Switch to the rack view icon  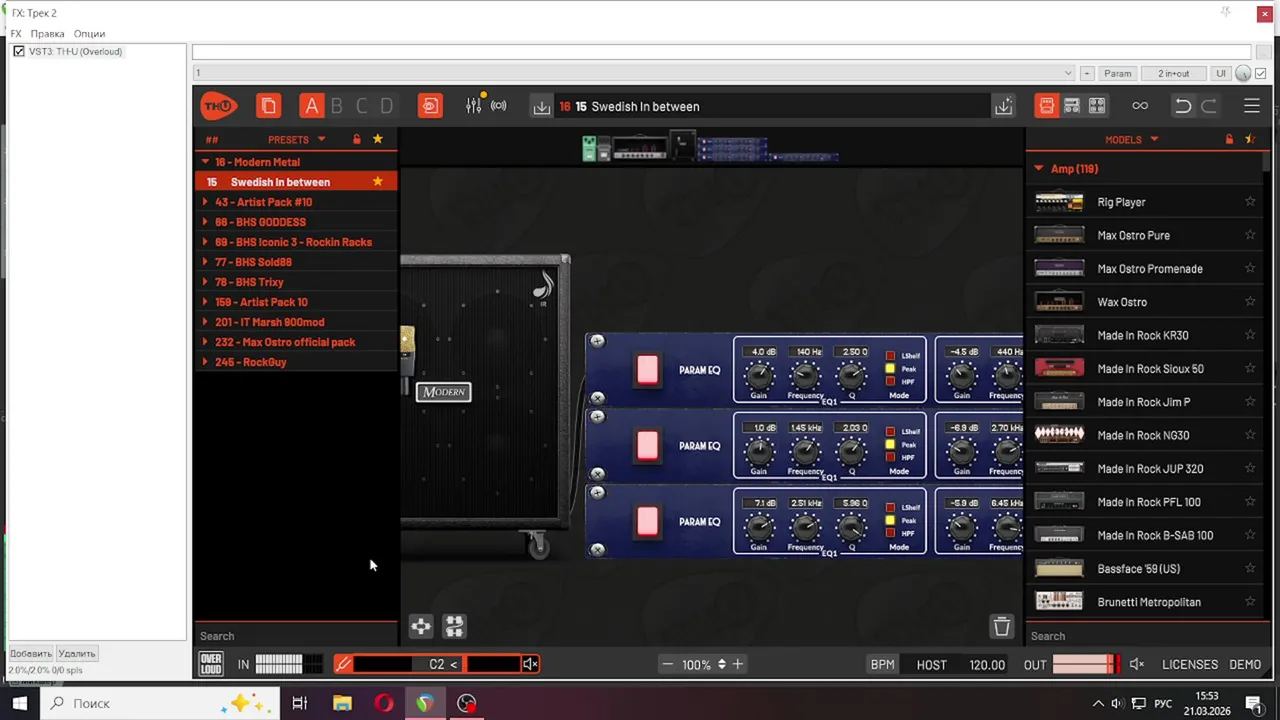point(1071,106)
